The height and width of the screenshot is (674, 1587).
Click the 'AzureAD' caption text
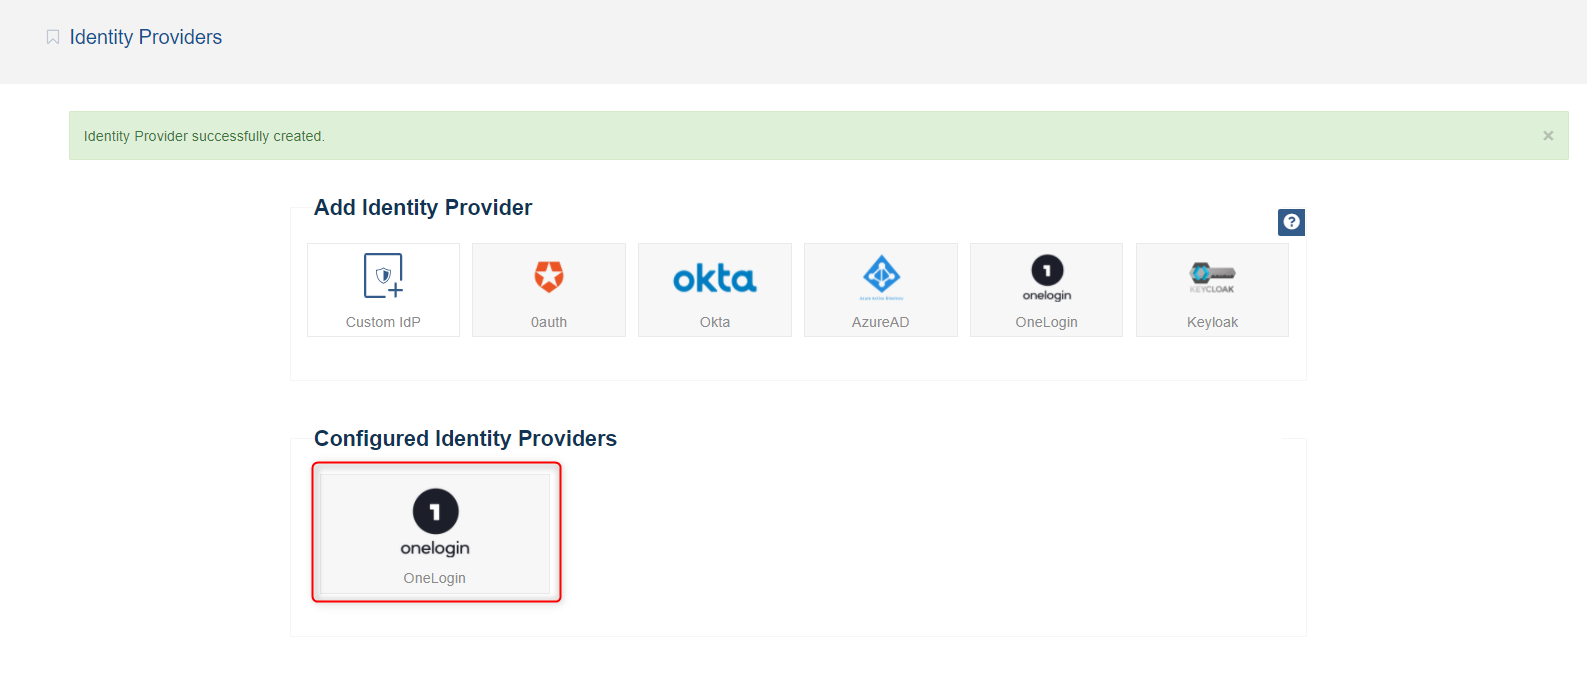point(880,322)
